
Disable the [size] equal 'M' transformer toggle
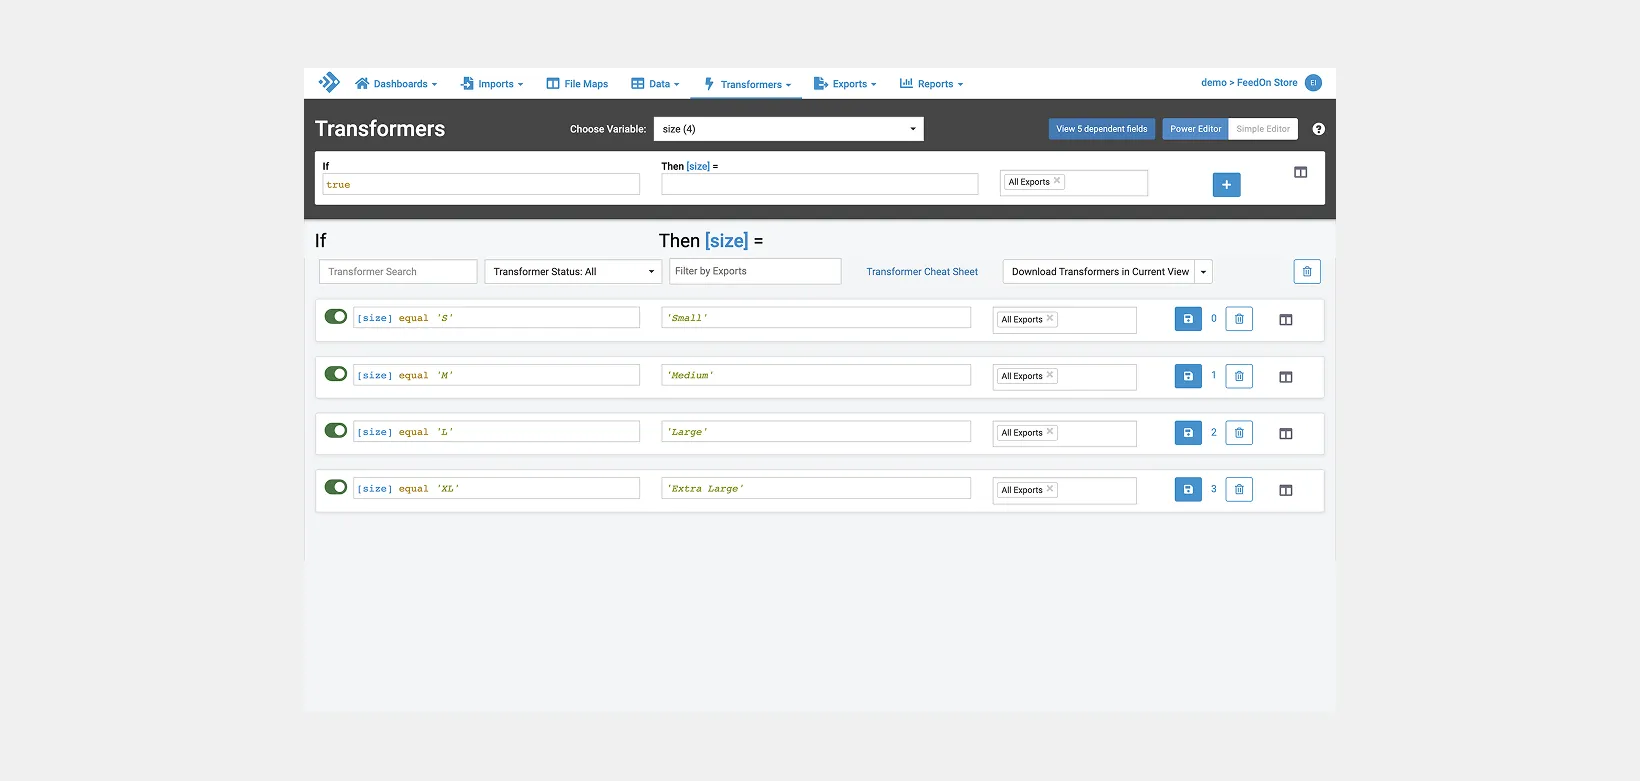[336, 374]
